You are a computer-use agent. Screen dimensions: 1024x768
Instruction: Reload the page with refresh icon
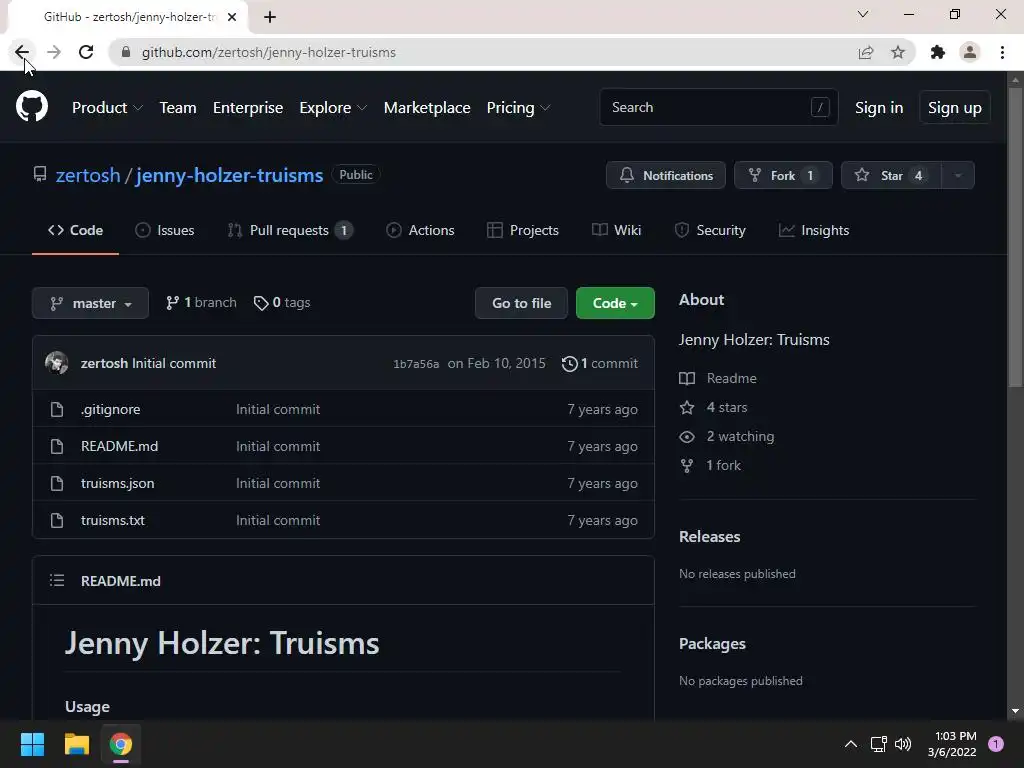(x=86, y=52)
